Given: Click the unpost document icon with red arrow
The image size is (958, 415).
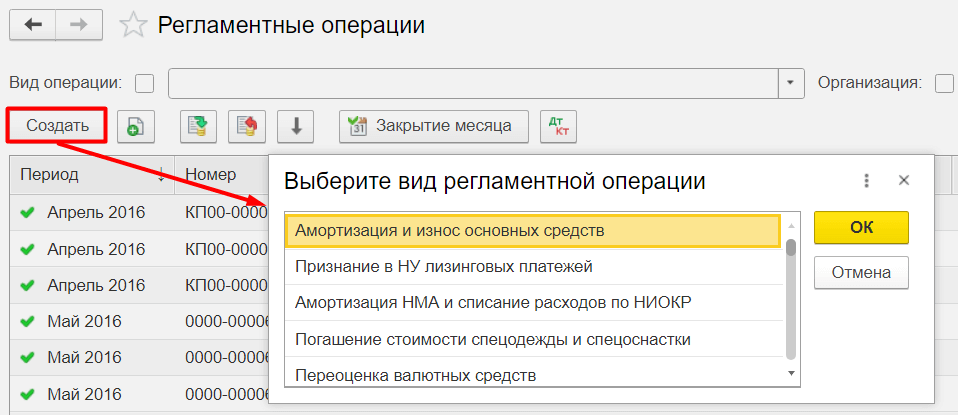Looking at the screenshot, I should pyautogui.click(x=246, y=126).
